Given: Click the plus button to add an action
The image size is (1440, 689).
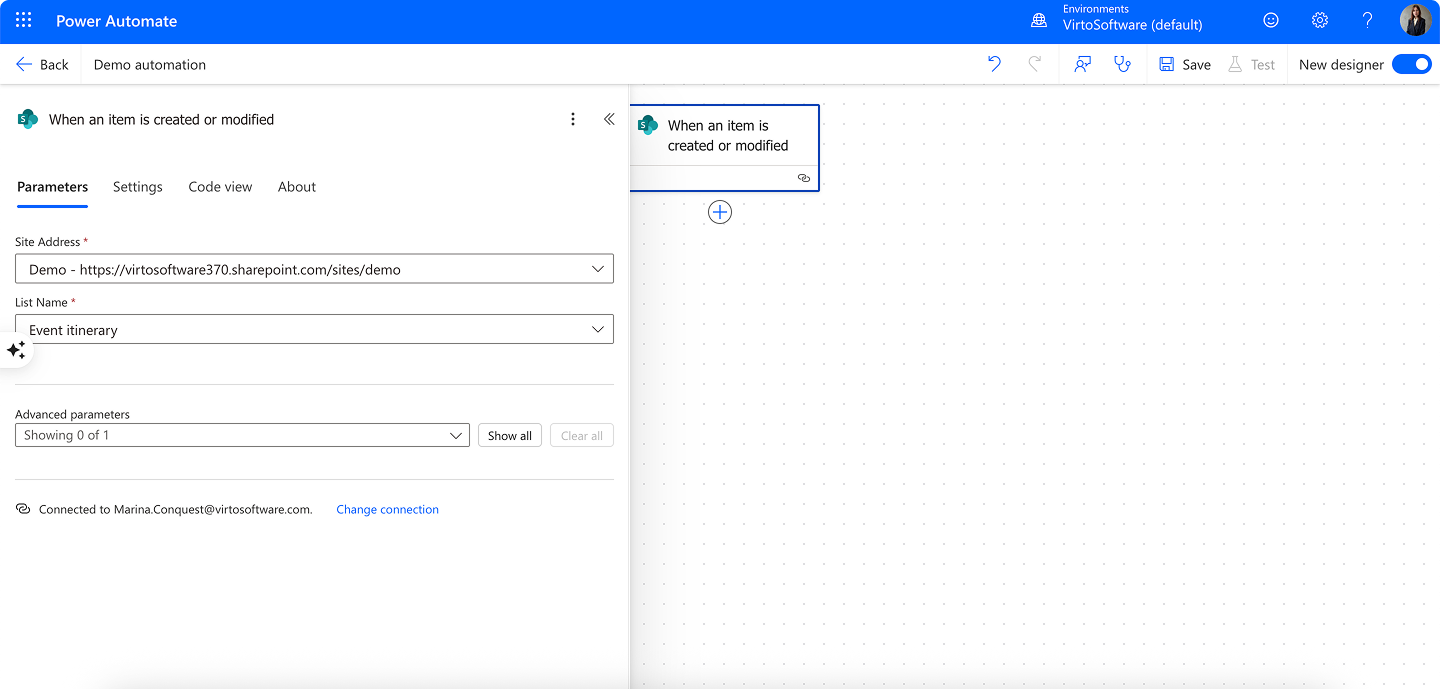Looking at the screenshot, I should (719, 211).
